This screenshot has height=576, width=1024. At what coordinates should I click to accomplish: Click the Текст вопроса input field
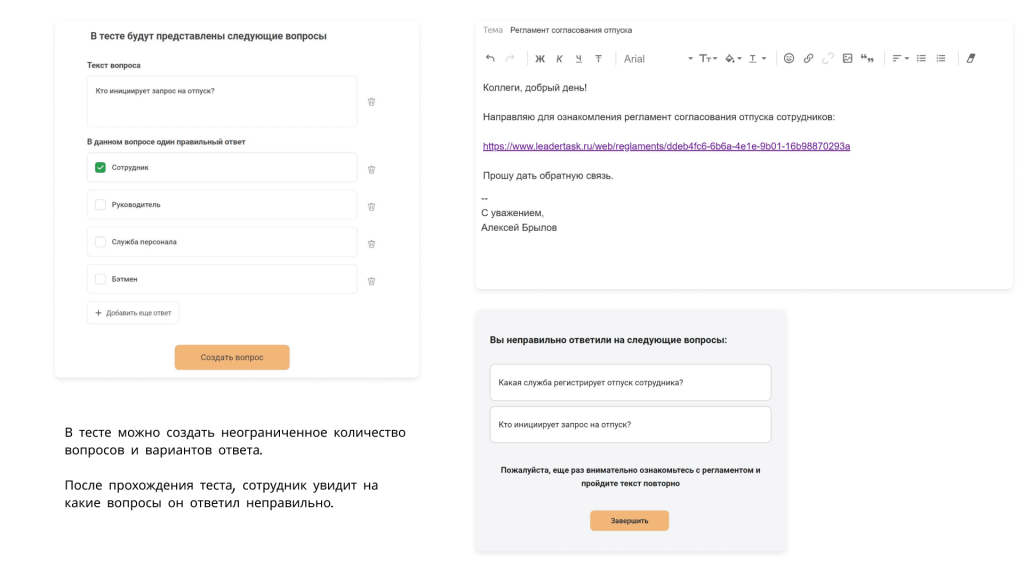(x=221, y=100)
